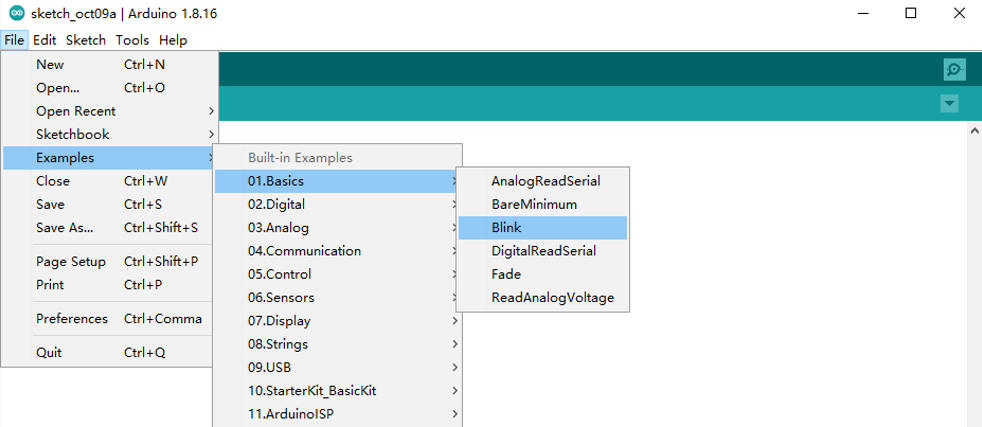Expand the 11.ArduinoISP examples submenu
This screenshot has width=982, height=427.
point(338,414)
